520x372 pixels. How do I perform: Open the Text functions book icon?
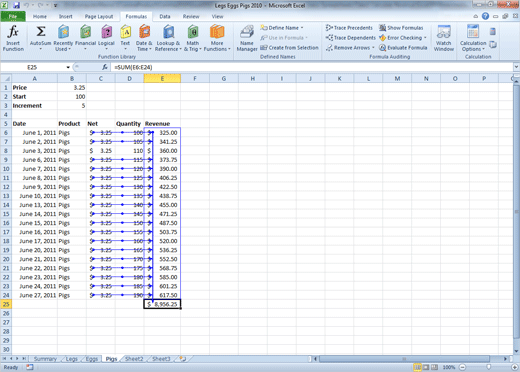tap(125, 33)
